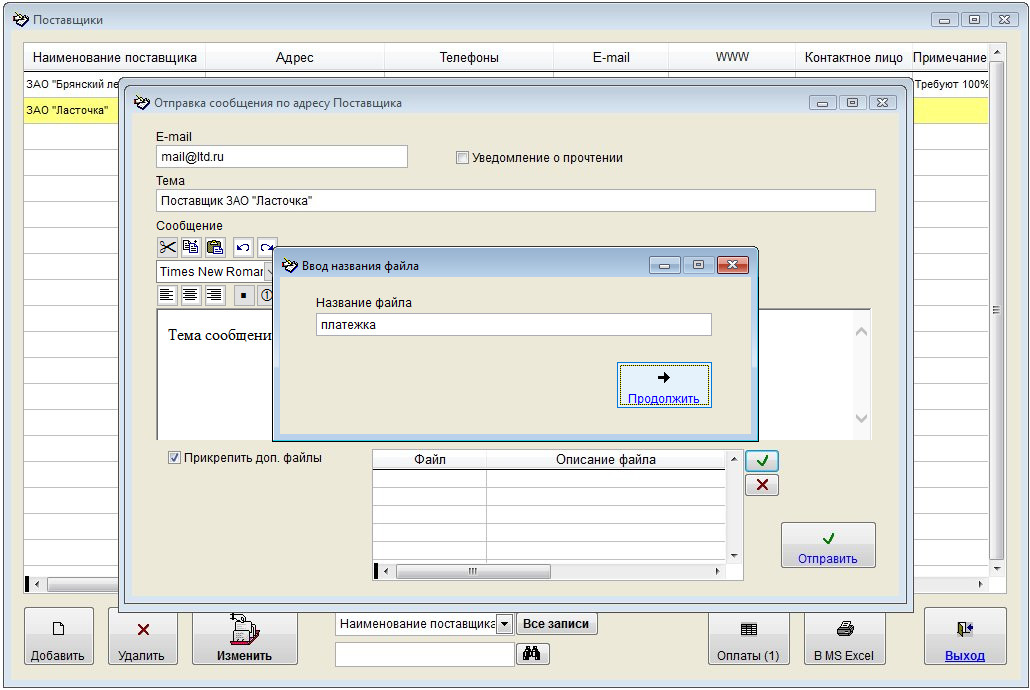The width and height of the screenshot is (1030, 690).
Task: Enable the Уведомление о прочтении checkbox
Action: point(462,158)
